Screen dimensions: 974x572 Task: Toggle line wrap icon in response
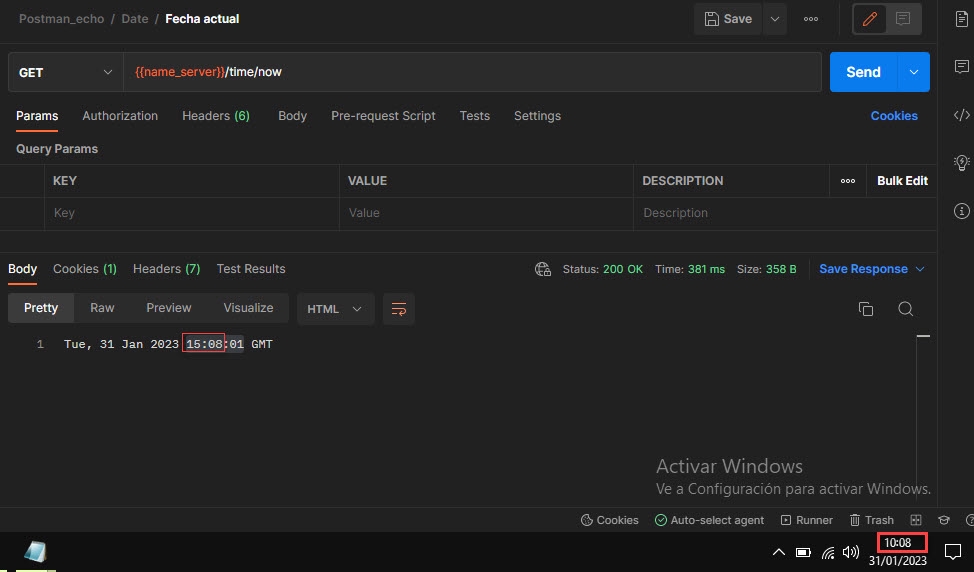point(399,309)
